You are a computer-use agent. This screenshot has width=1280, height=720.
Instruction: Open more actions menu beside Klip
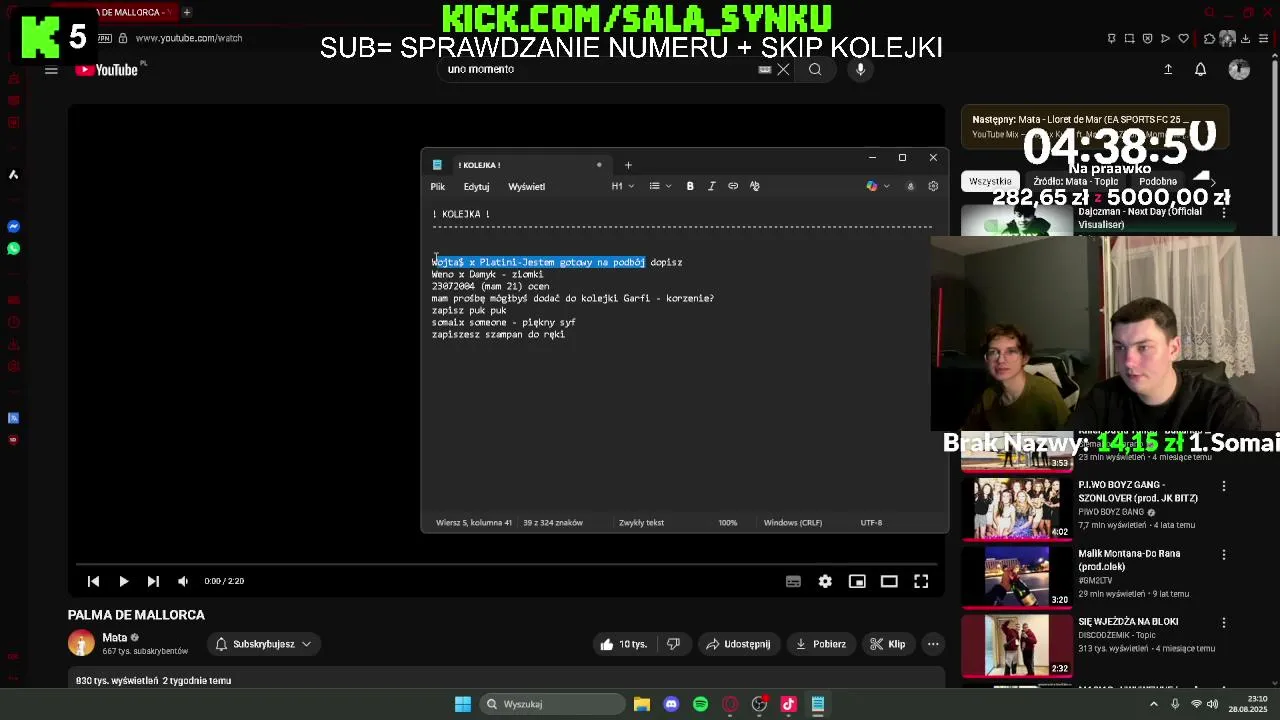click(x=933, y=644)
